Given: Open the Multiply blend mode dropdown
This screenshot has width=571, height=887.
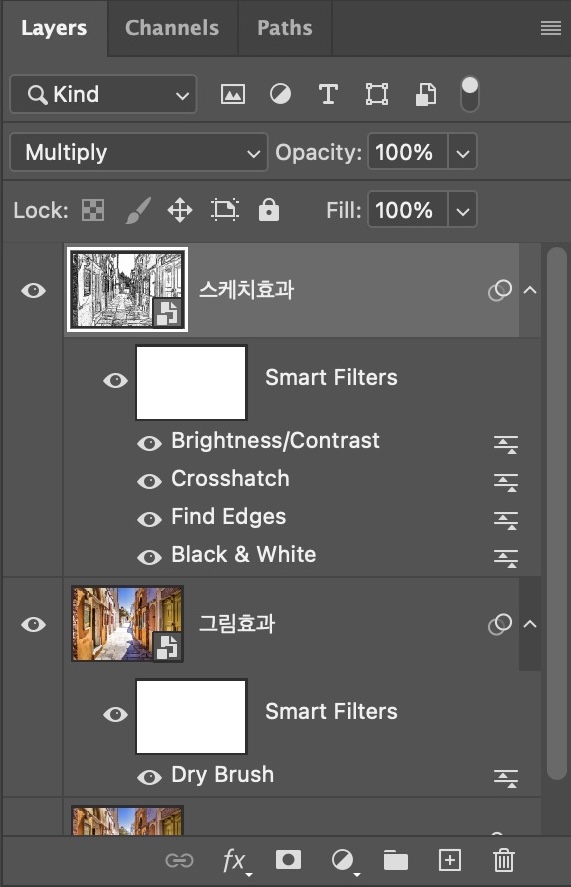Looking at the screenshot, I should tap(139, 152).
